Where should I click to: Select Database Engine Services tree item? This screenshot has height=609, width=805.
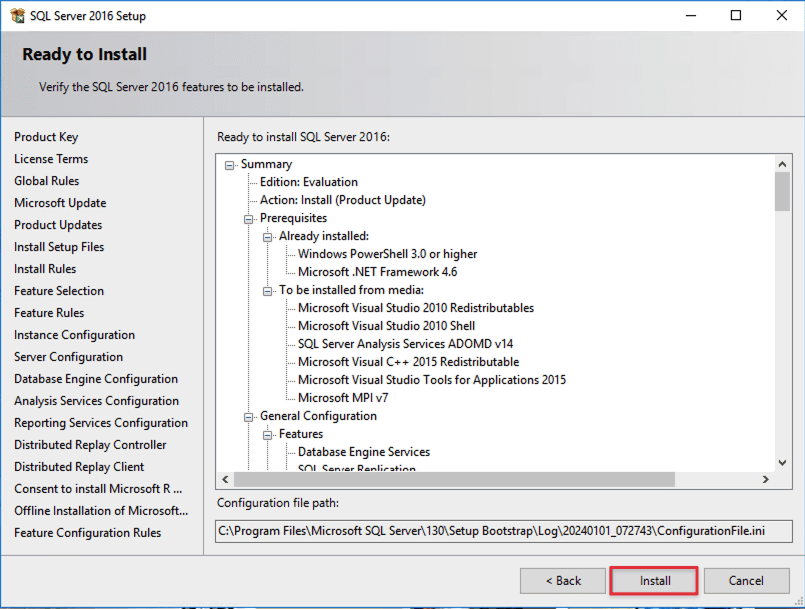click(x=363, y=452)
